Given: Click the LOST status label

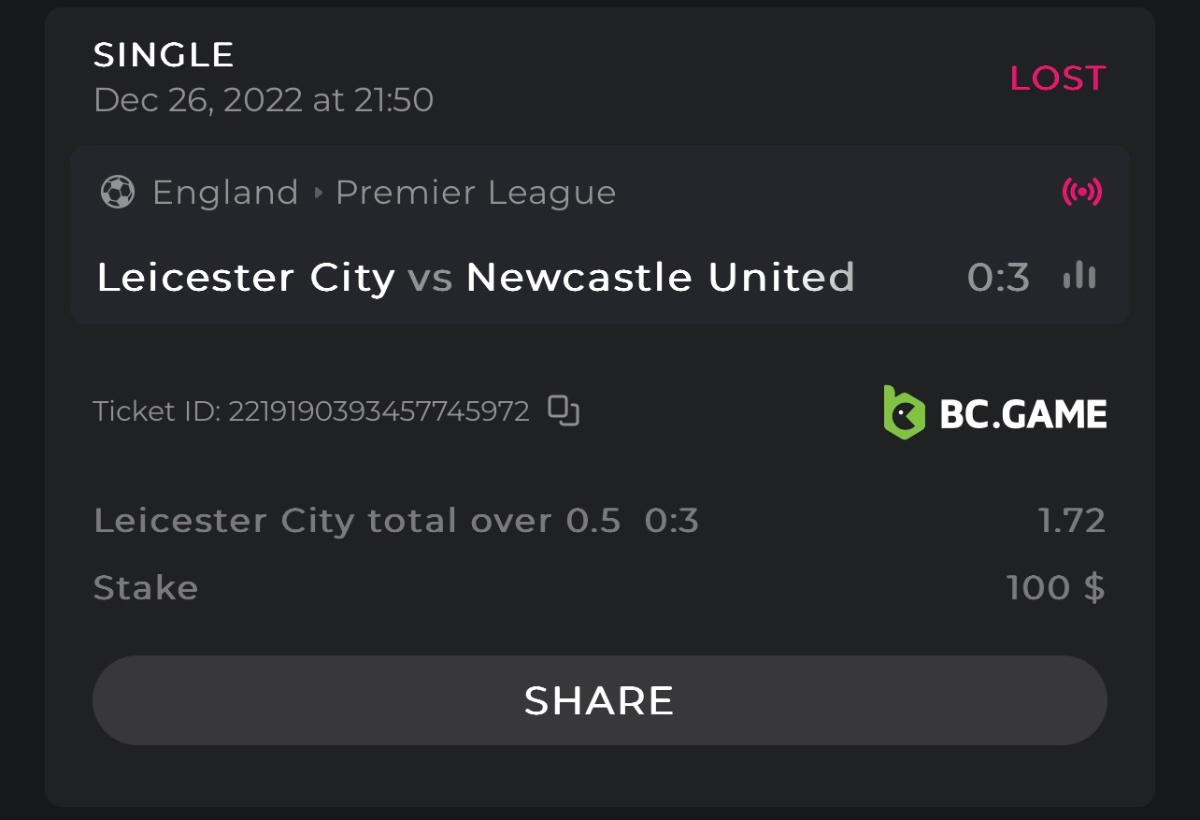Looking at the screenshot, I should (x=1057, y=78).
